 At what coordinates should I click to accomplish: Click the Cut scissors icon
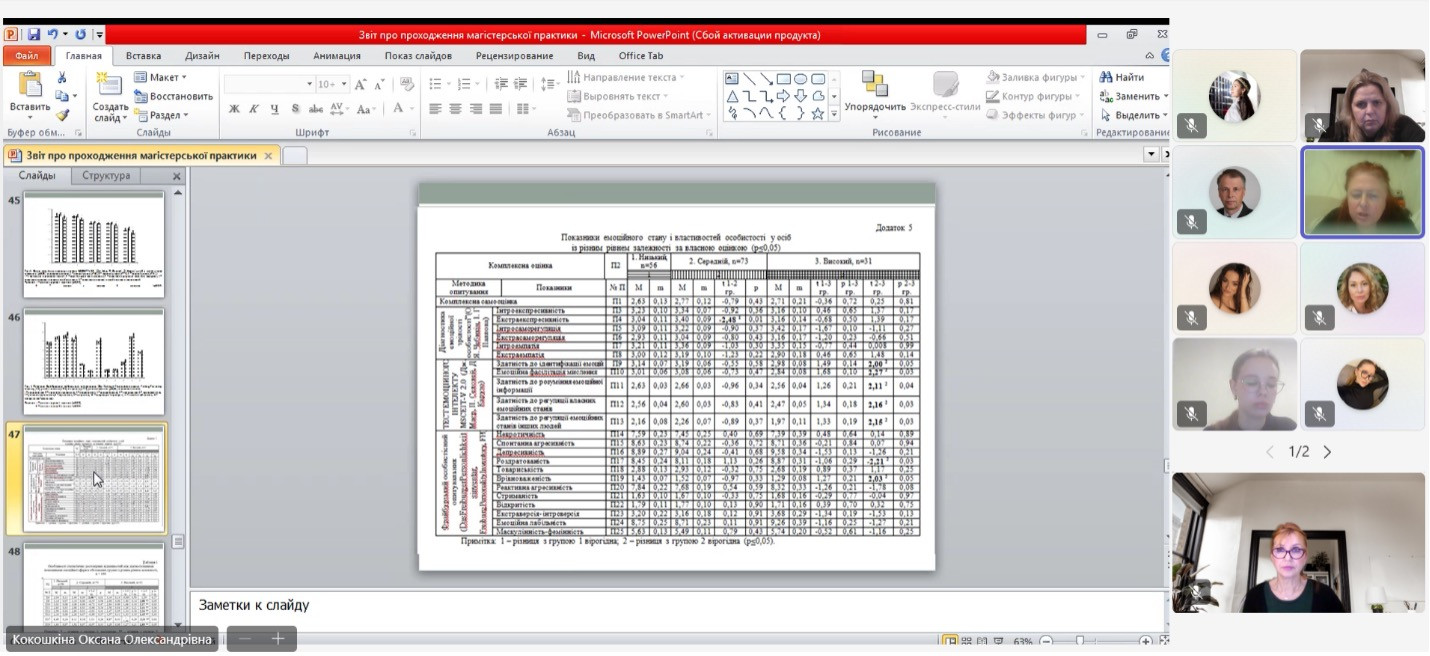tap(62, 77)
